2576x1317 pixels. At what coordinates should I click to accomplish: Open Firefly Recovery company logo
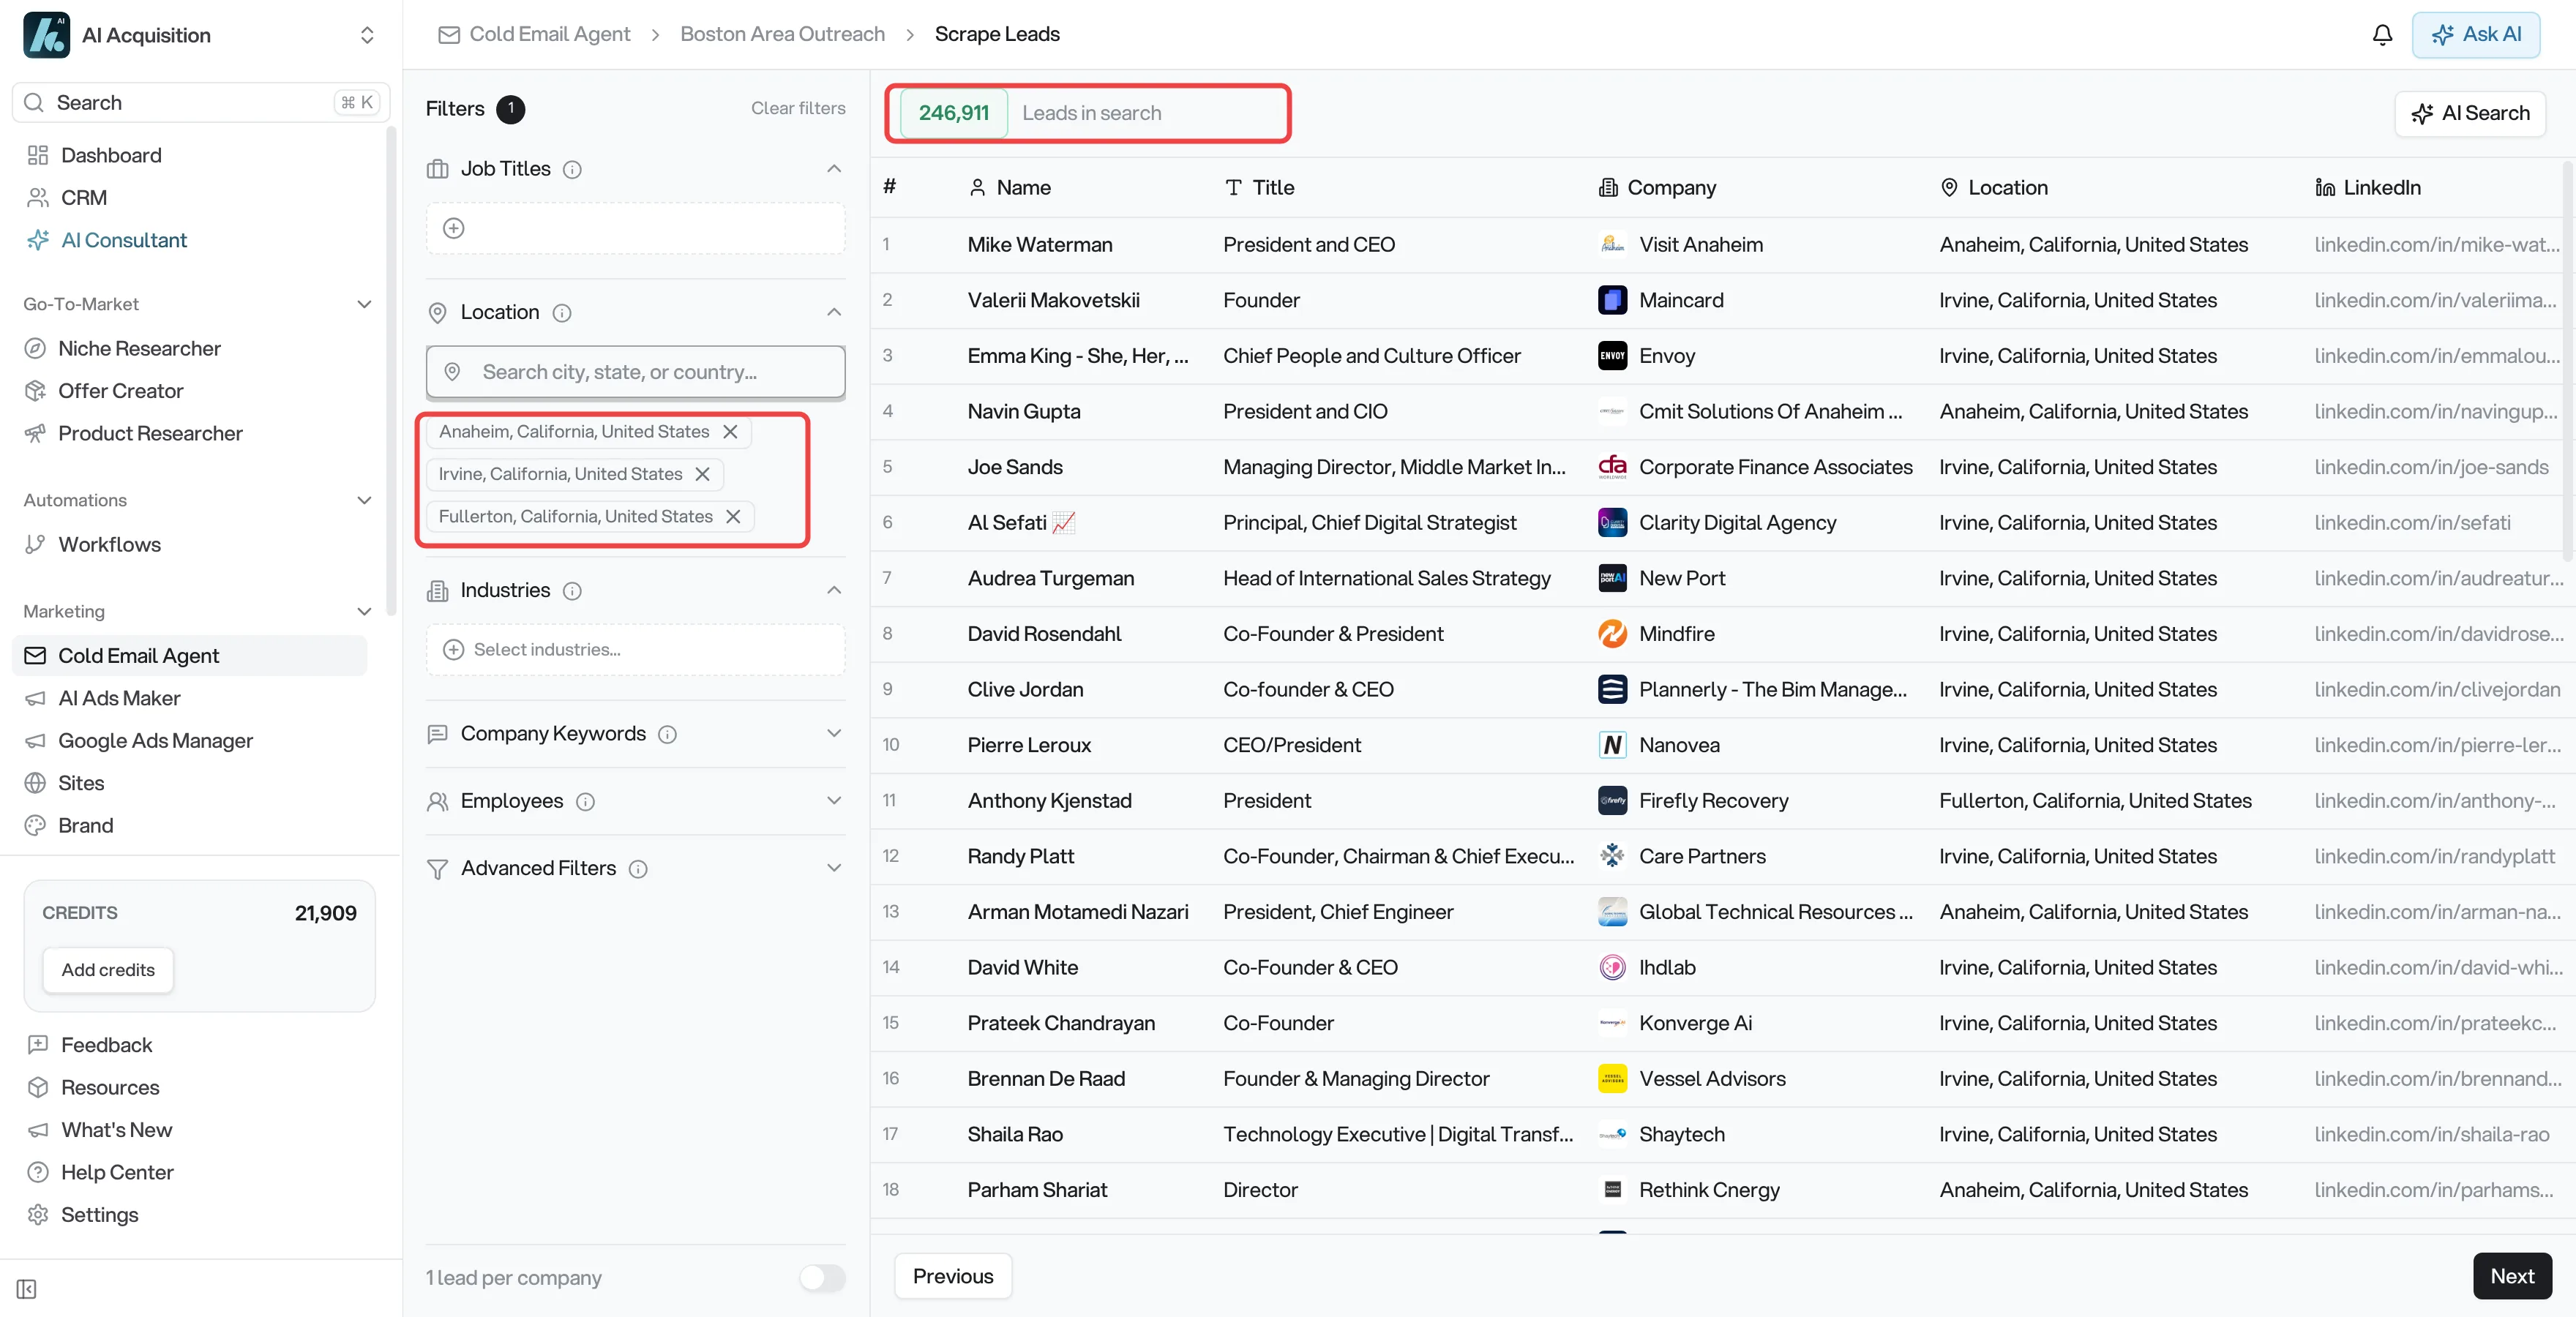[x=1612, y=800]
